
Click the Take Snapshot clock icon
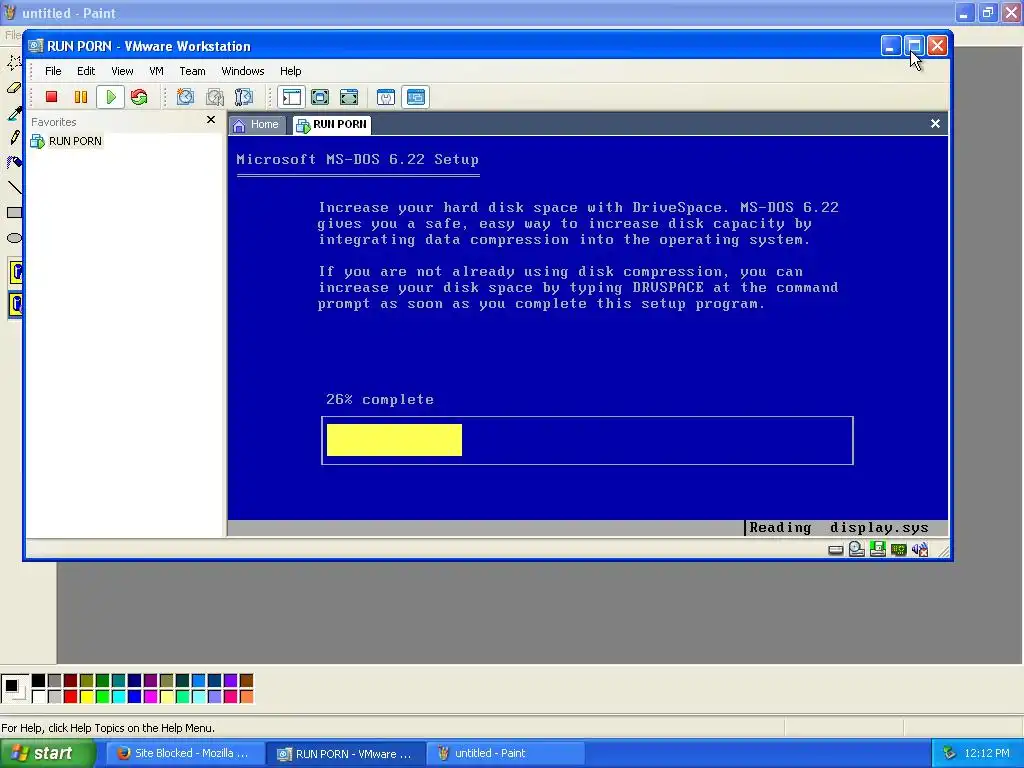pyautogui.click(x=185, y=97)
